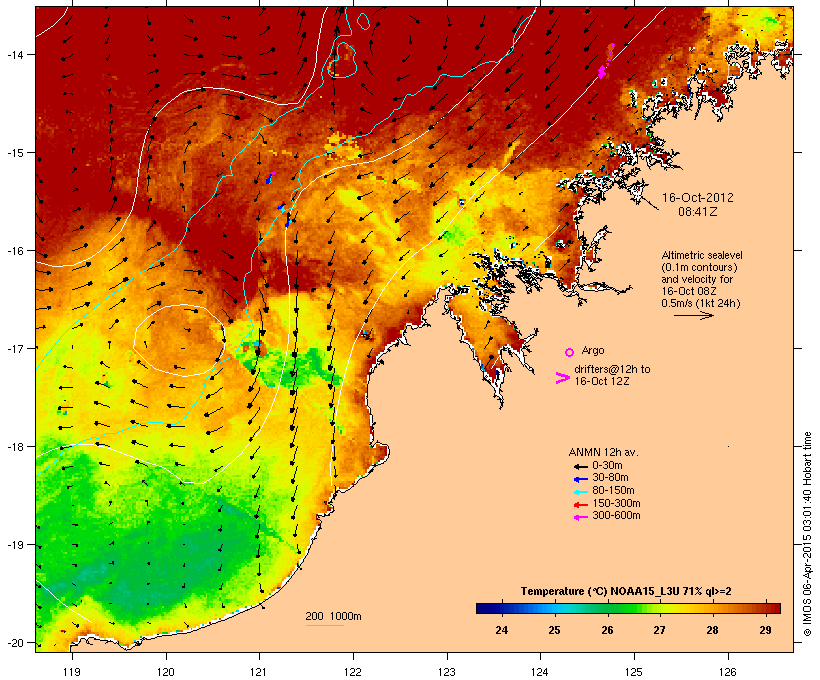This screenshot has width=820, height=680.
Task: Click the 08:41Z time label
Action: click(x=698, y=212)
